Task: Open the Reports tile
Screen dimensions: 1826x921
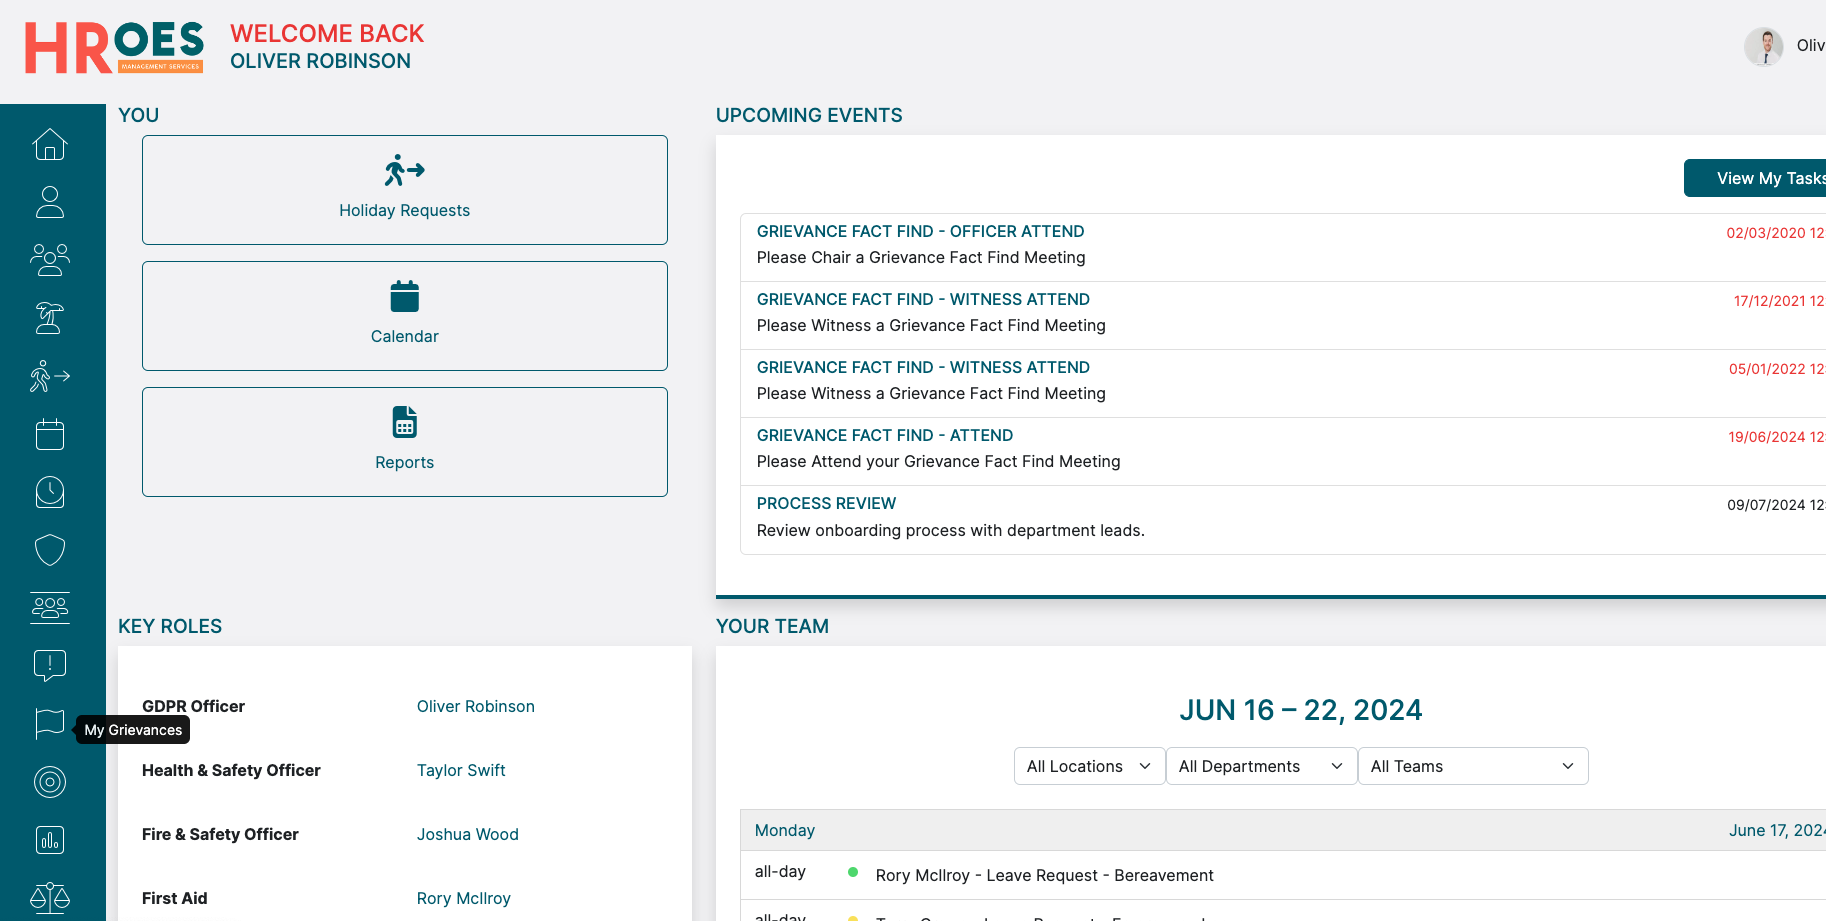Action: click(404, 442)
